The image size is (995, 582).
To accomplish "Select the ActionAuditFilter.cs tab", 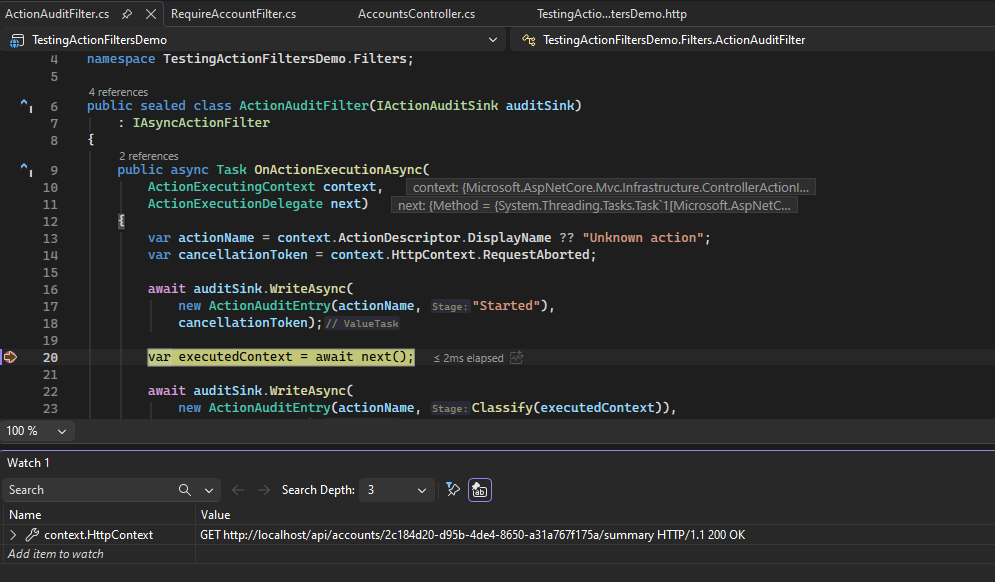I will [x=57, y=13].
